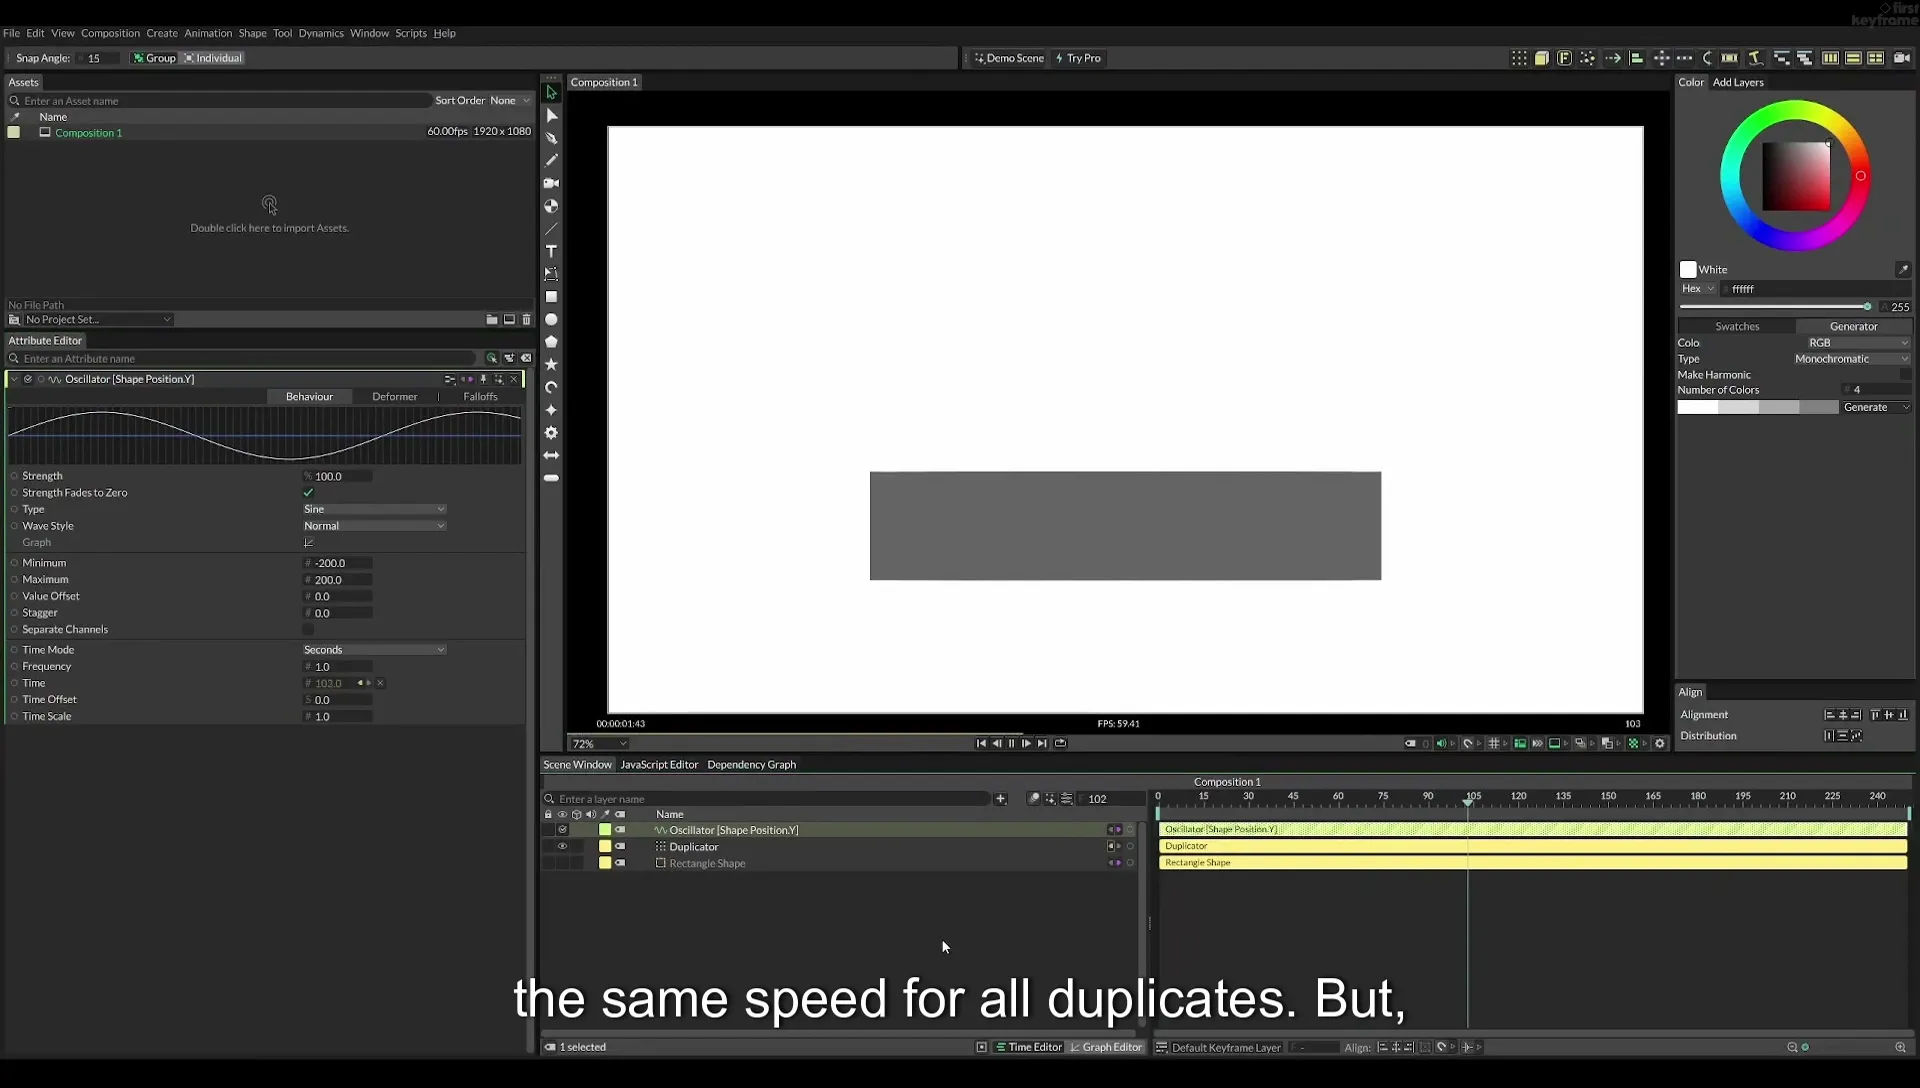Step forward one frame
The height and width of the screenshot is (1088, 1920).
[1026, 744]
